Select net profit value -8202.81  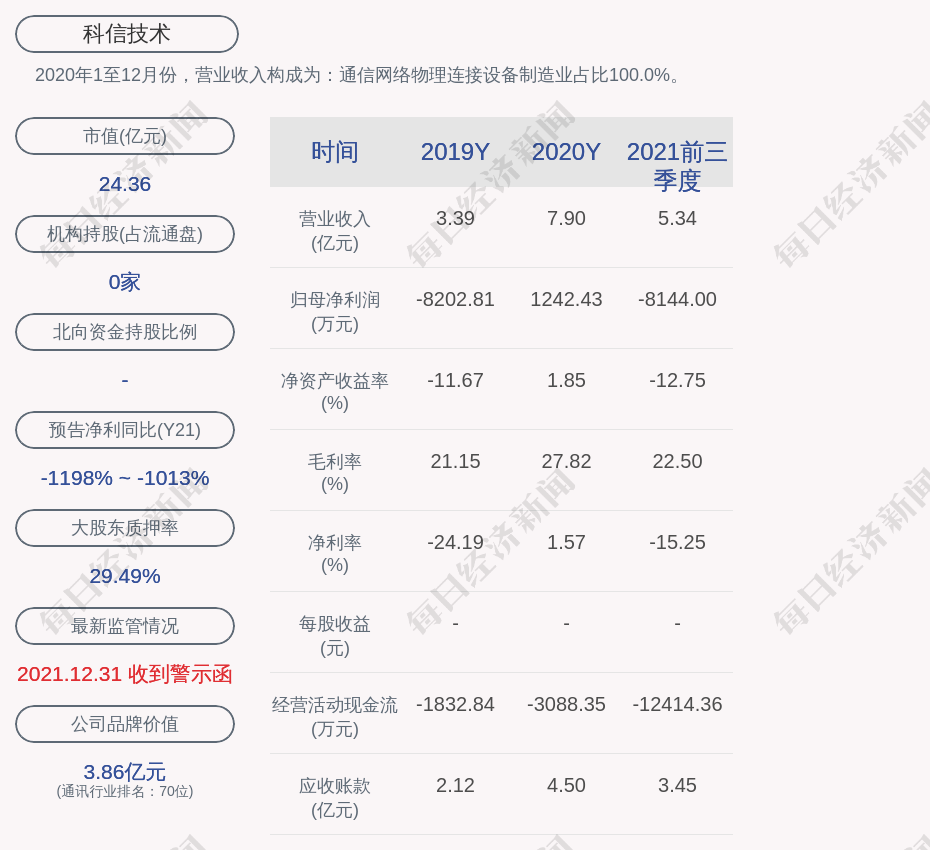(x=456, y=299)
